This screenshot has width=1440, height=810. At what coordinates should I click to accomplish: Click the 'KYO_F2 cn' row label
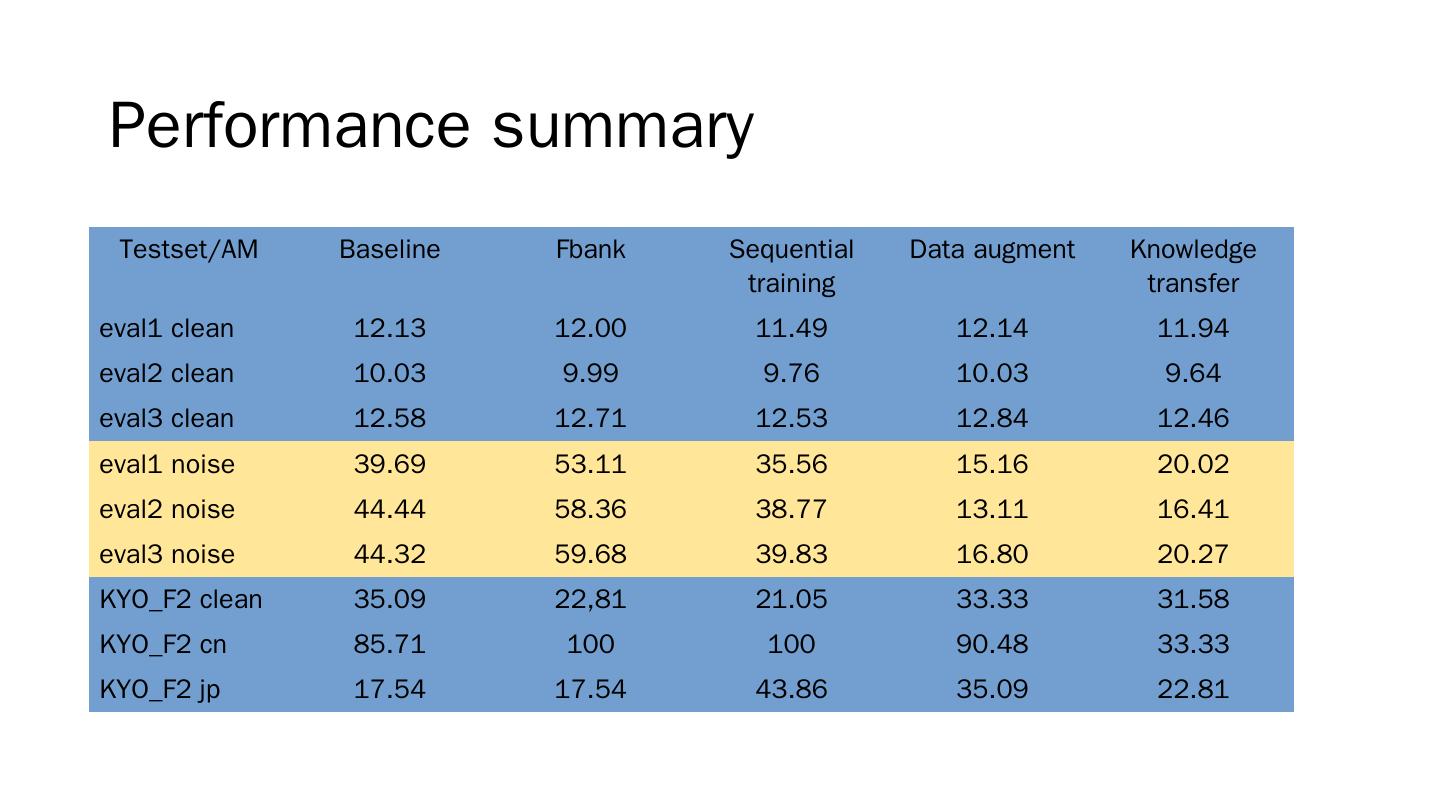[163, 645]
